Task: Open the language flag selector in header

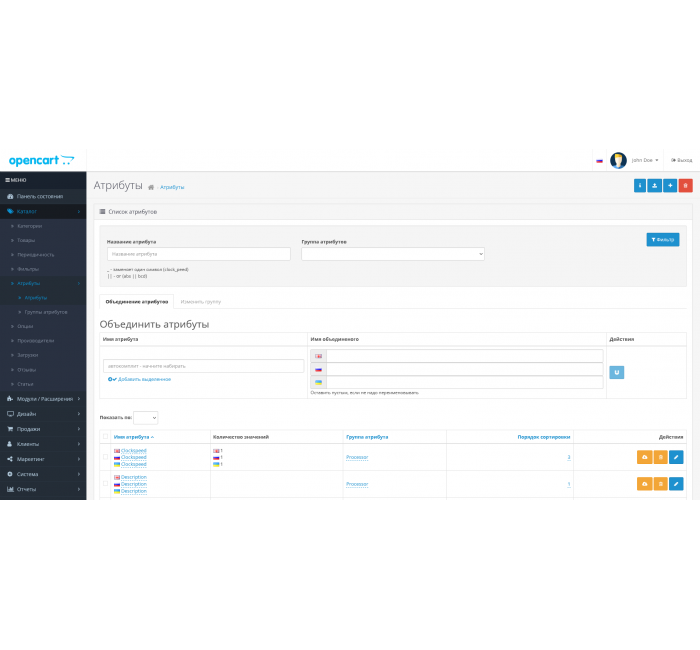Action: click(x=600, y=161)
